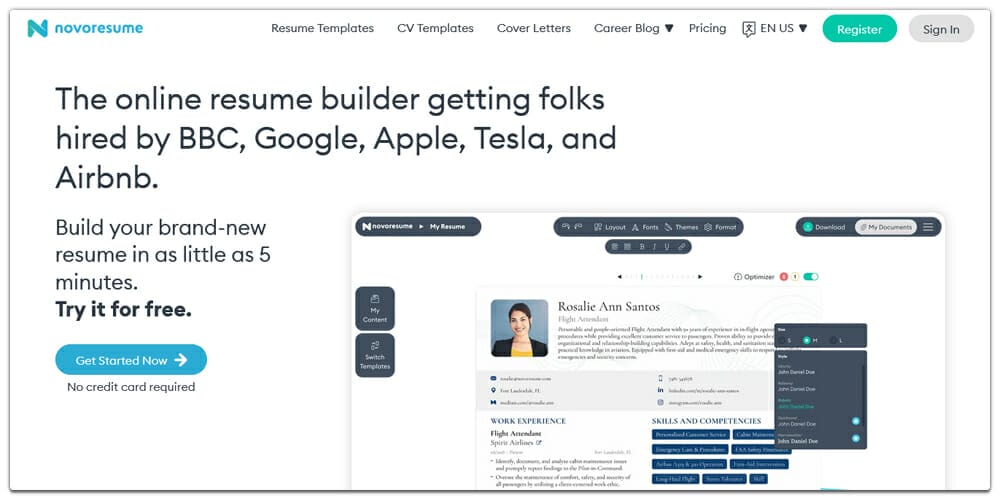Open Resume Templates page

tap(322, 28)
